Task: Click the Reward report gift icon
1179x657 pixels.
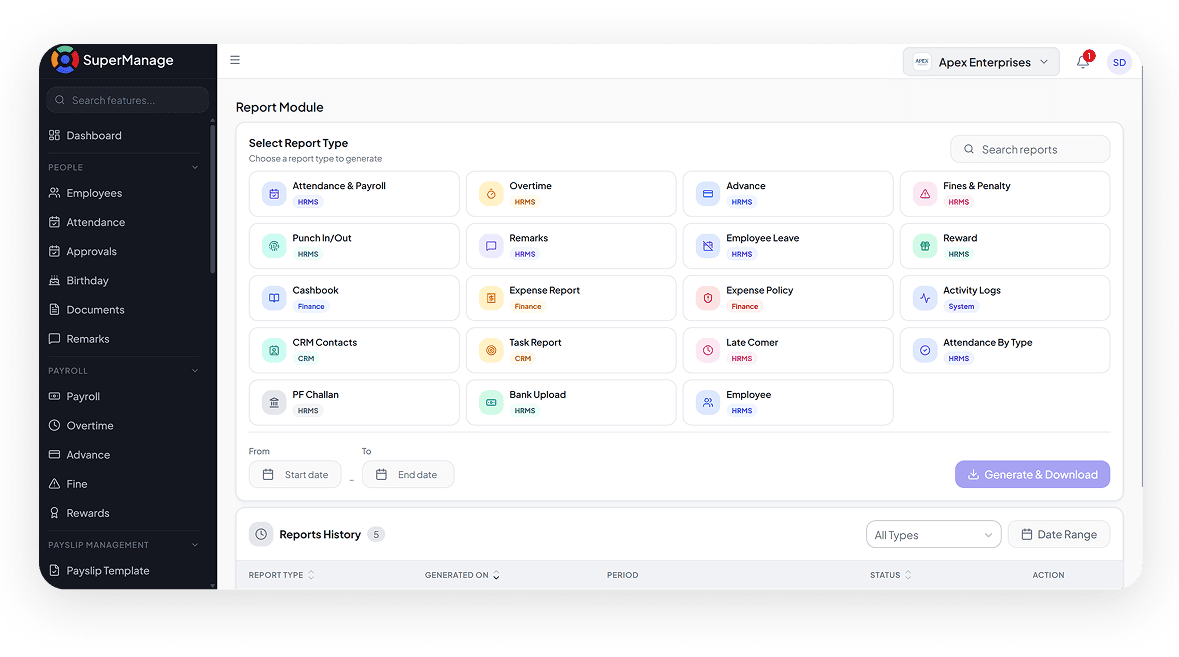Action: pos(925,246)
